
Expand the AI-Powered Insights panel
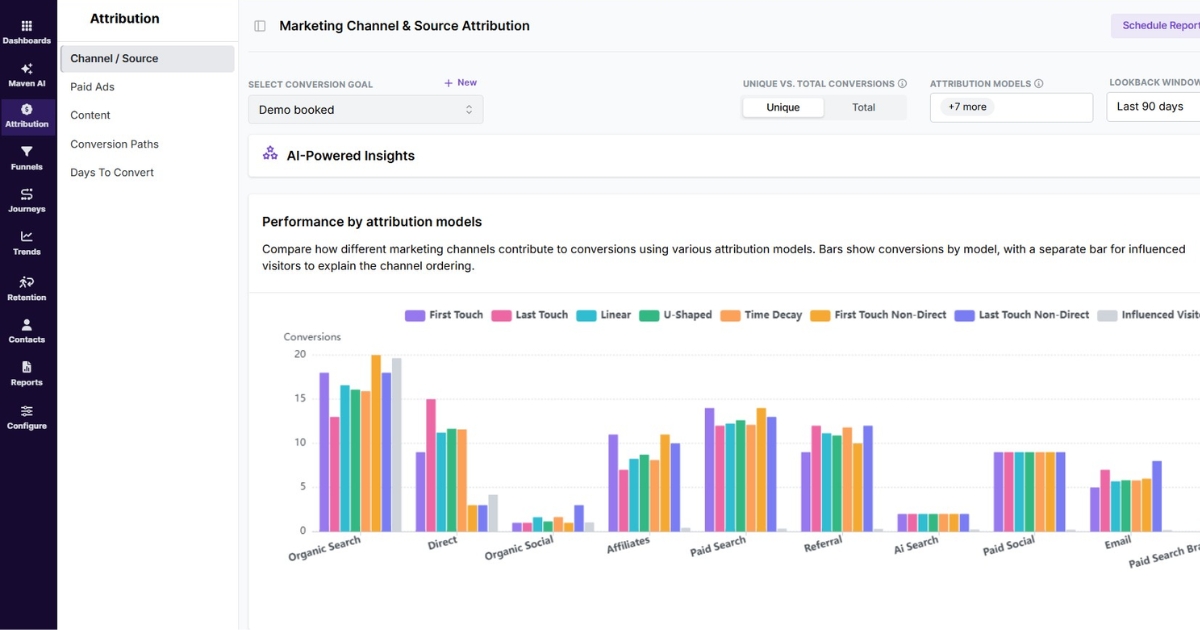[724, 156]
